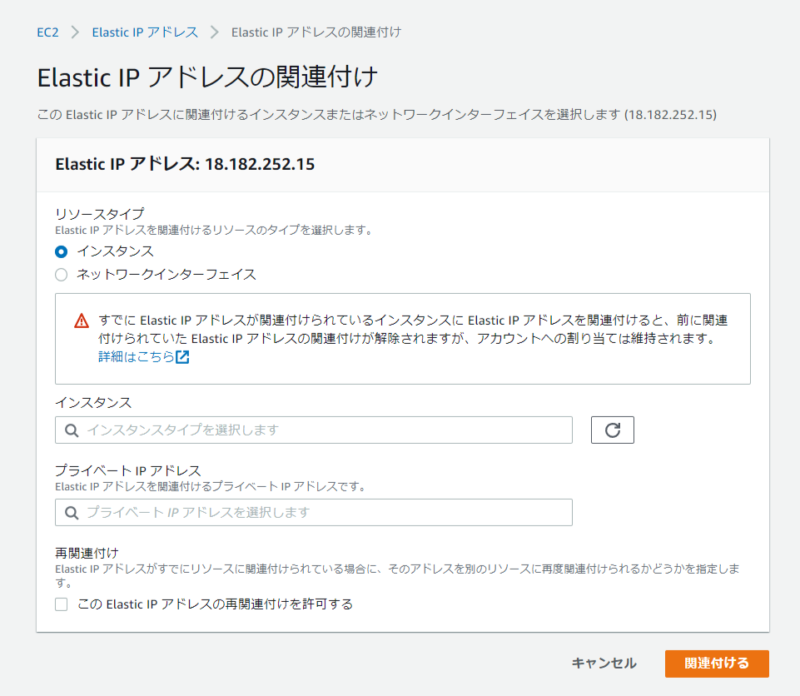Click the external link icon beside 詳細はこちら

(183, 357)
